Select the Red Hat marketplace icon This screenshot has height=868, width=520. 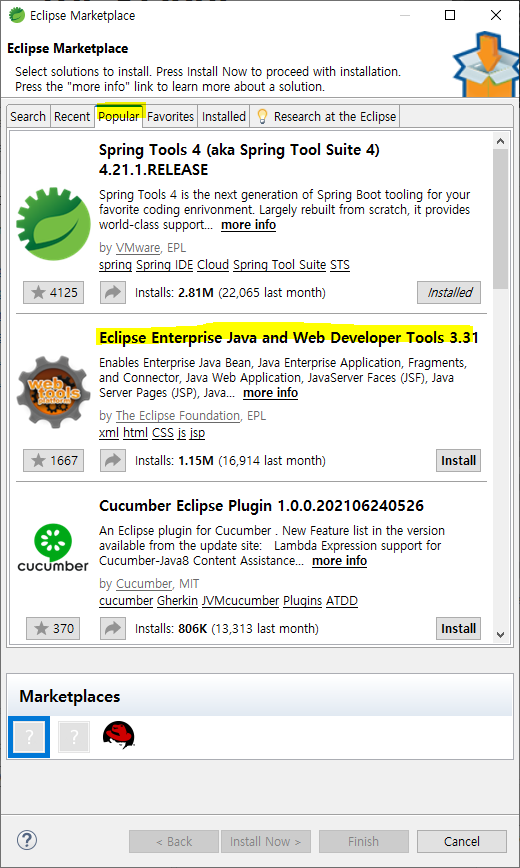119,736
